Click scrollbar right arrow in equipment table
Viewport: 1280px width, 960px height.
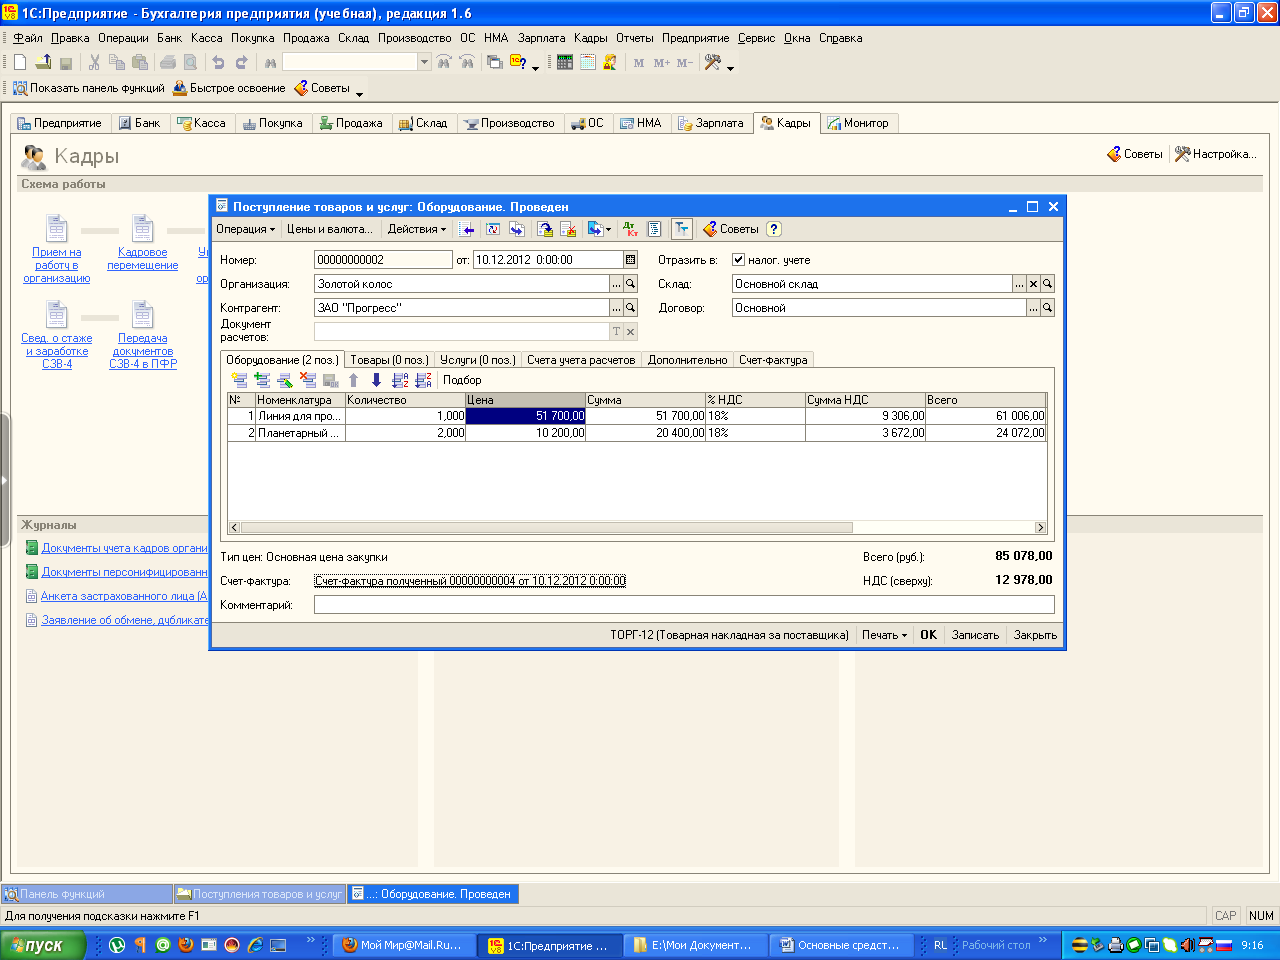1040,527
